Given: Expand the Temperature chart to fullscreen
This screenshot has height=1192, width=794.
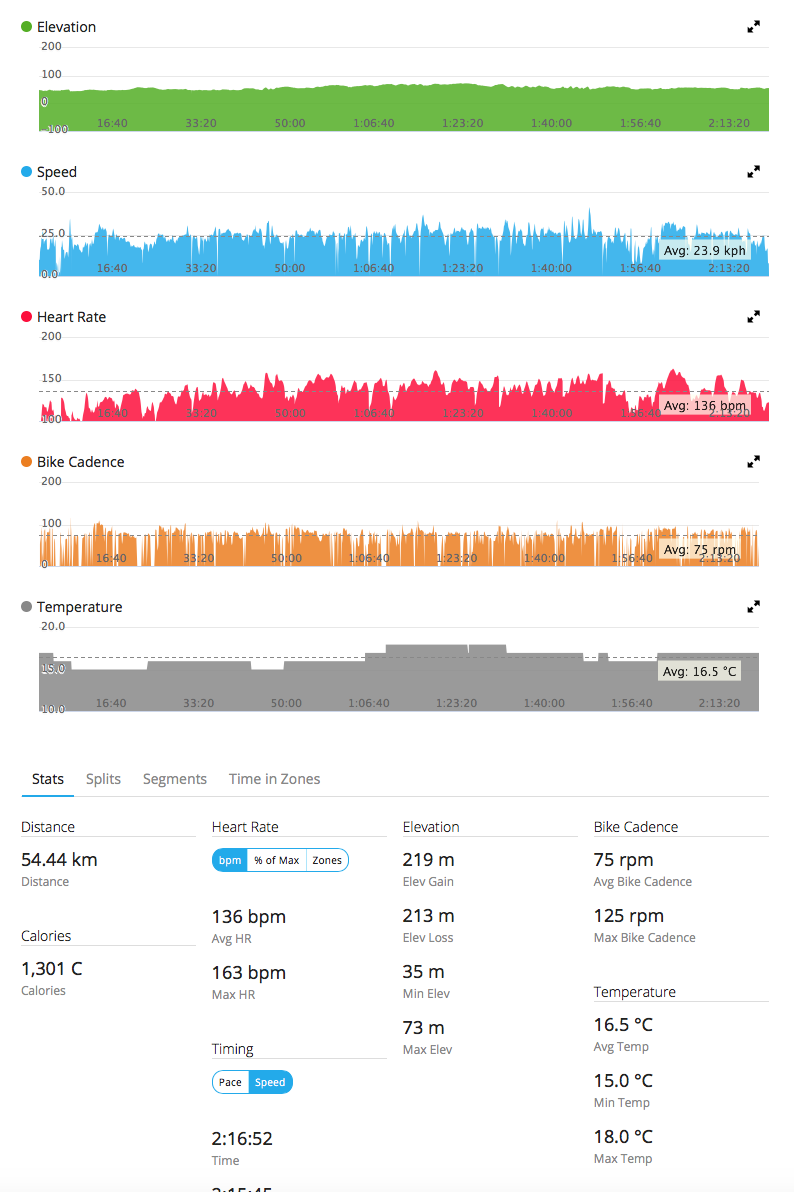Looking at the screenshot, I should coord(754,607).
